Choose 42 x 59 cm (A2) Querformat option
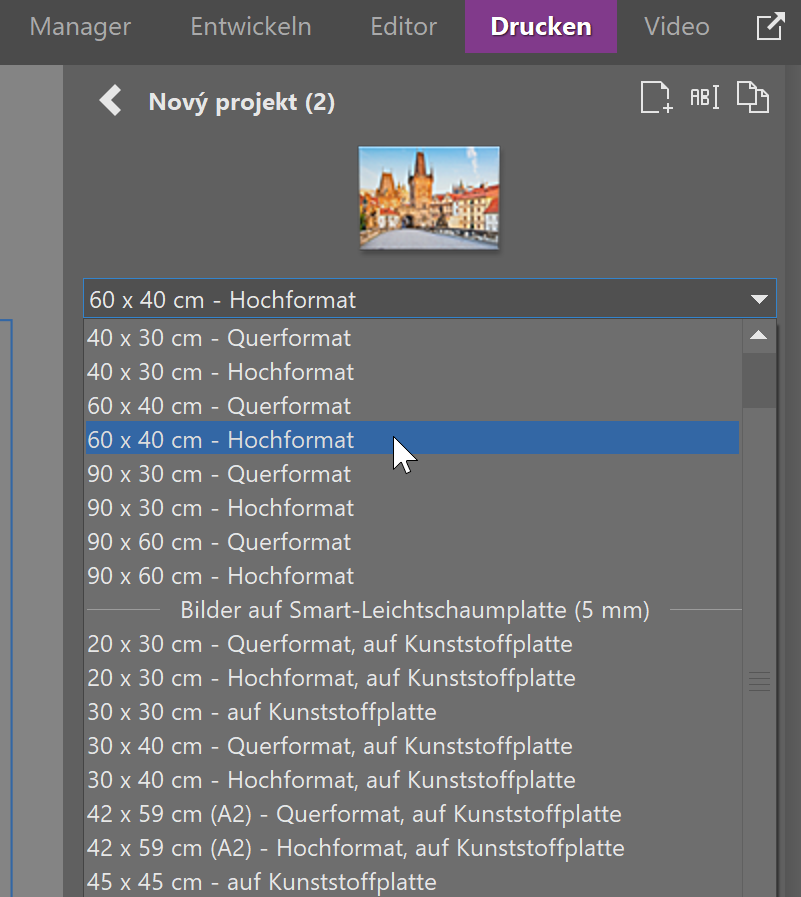This screenshot has height=897, width=801. (354, 814)
